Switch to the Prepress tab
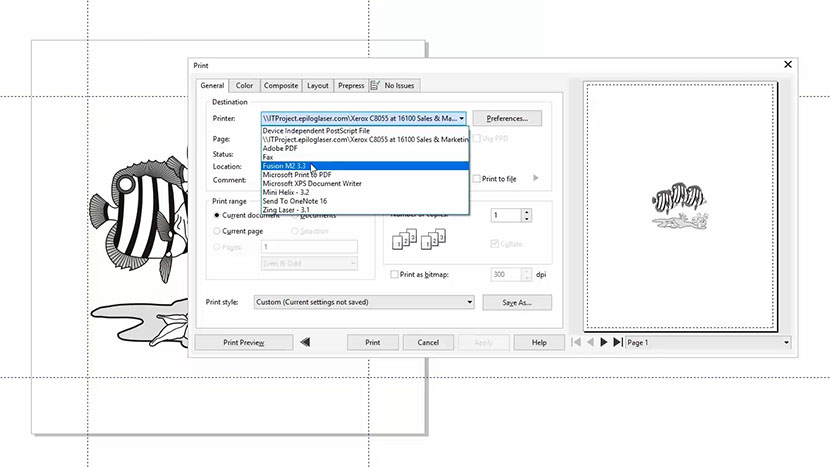The image size is (830, 467). [350, 86]
